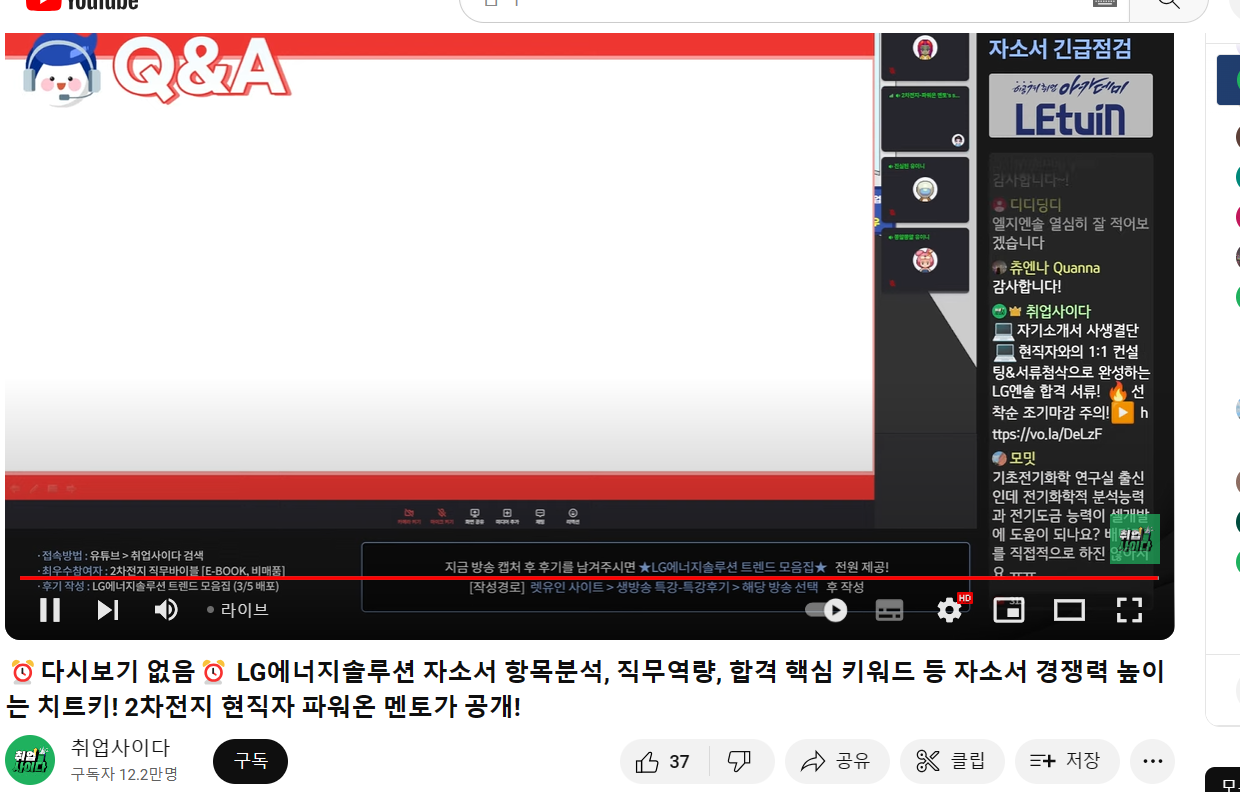
Task: Open the player settings gear
Action: pos(949,610)
